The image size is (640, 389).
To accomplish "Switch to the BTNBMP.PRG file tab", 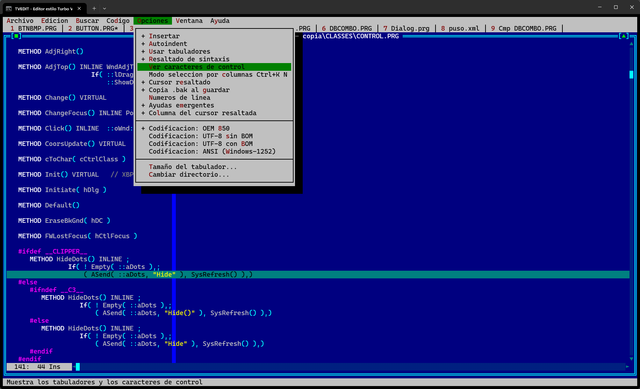I will click(33, 29).
